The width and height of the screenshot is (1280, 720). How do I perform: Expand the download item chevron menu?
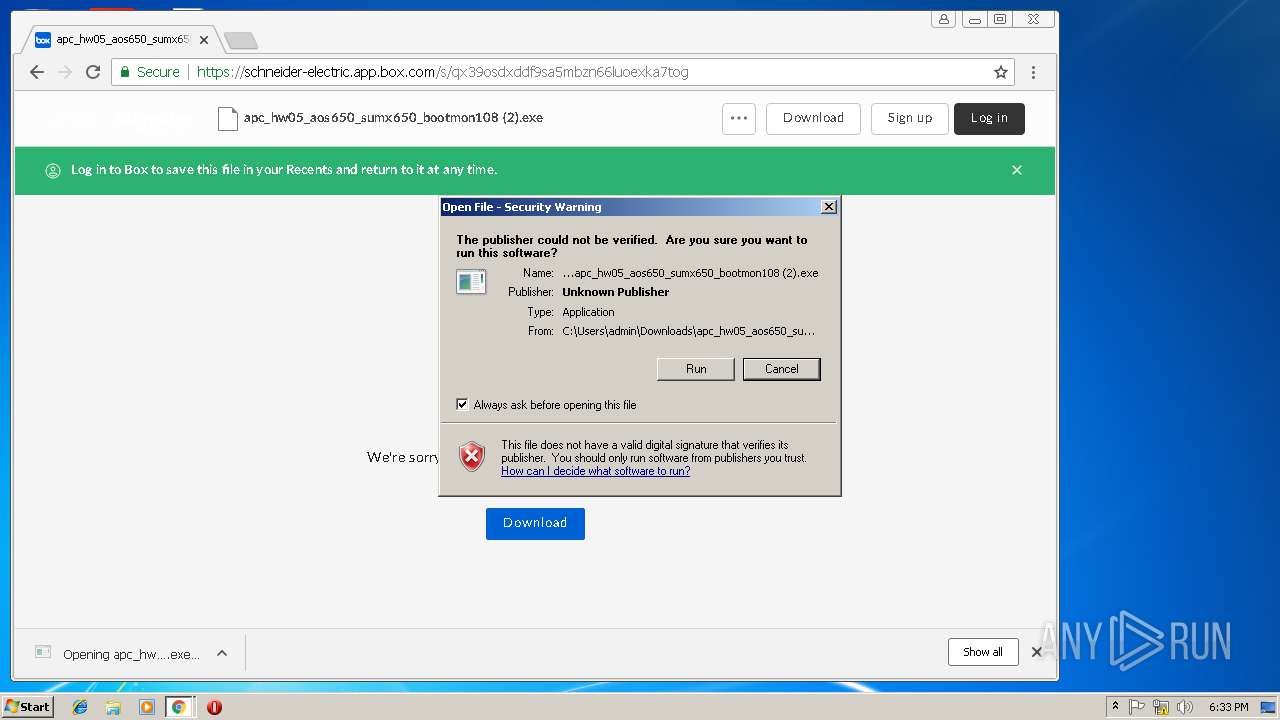click(222, 654)
